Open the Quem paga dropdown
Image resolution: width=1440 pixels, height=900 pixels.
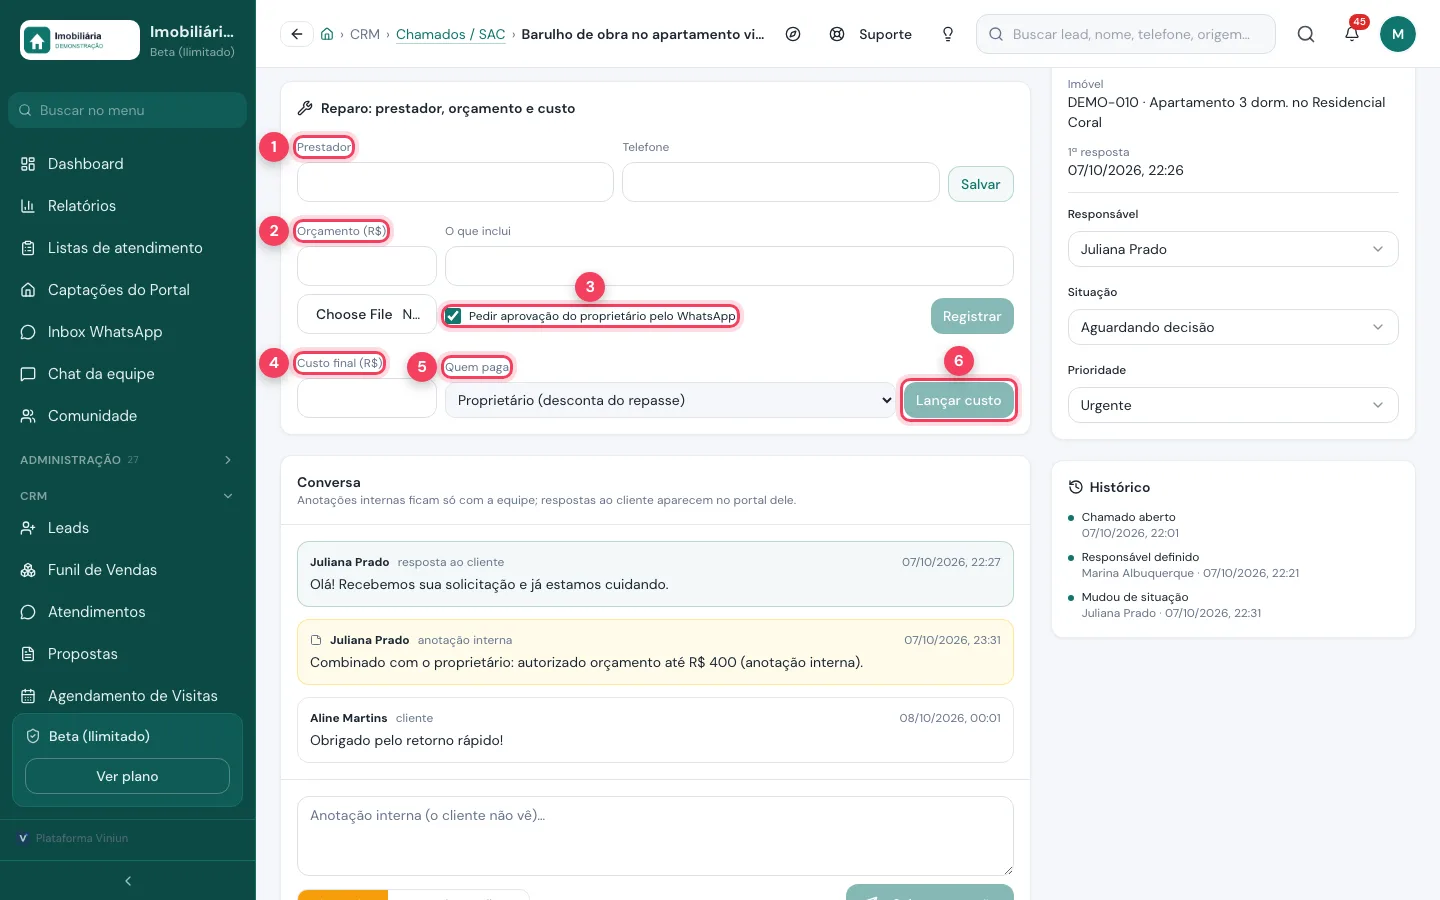point(670,400)
